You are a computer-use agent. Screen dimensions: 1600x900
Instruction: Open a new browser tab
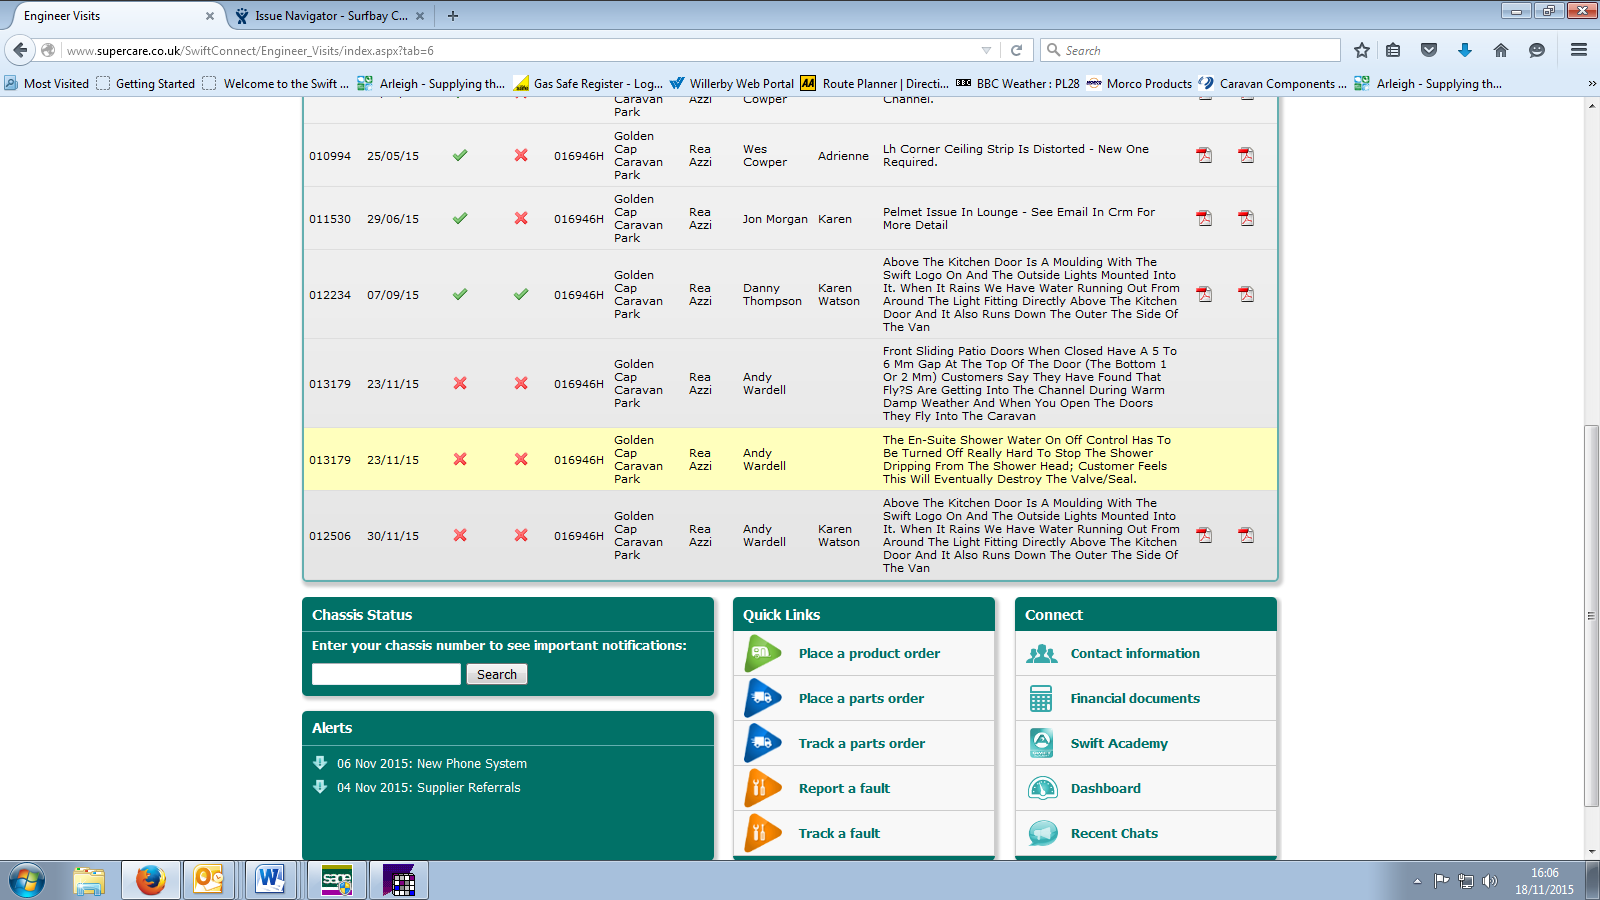coord(453,16)
